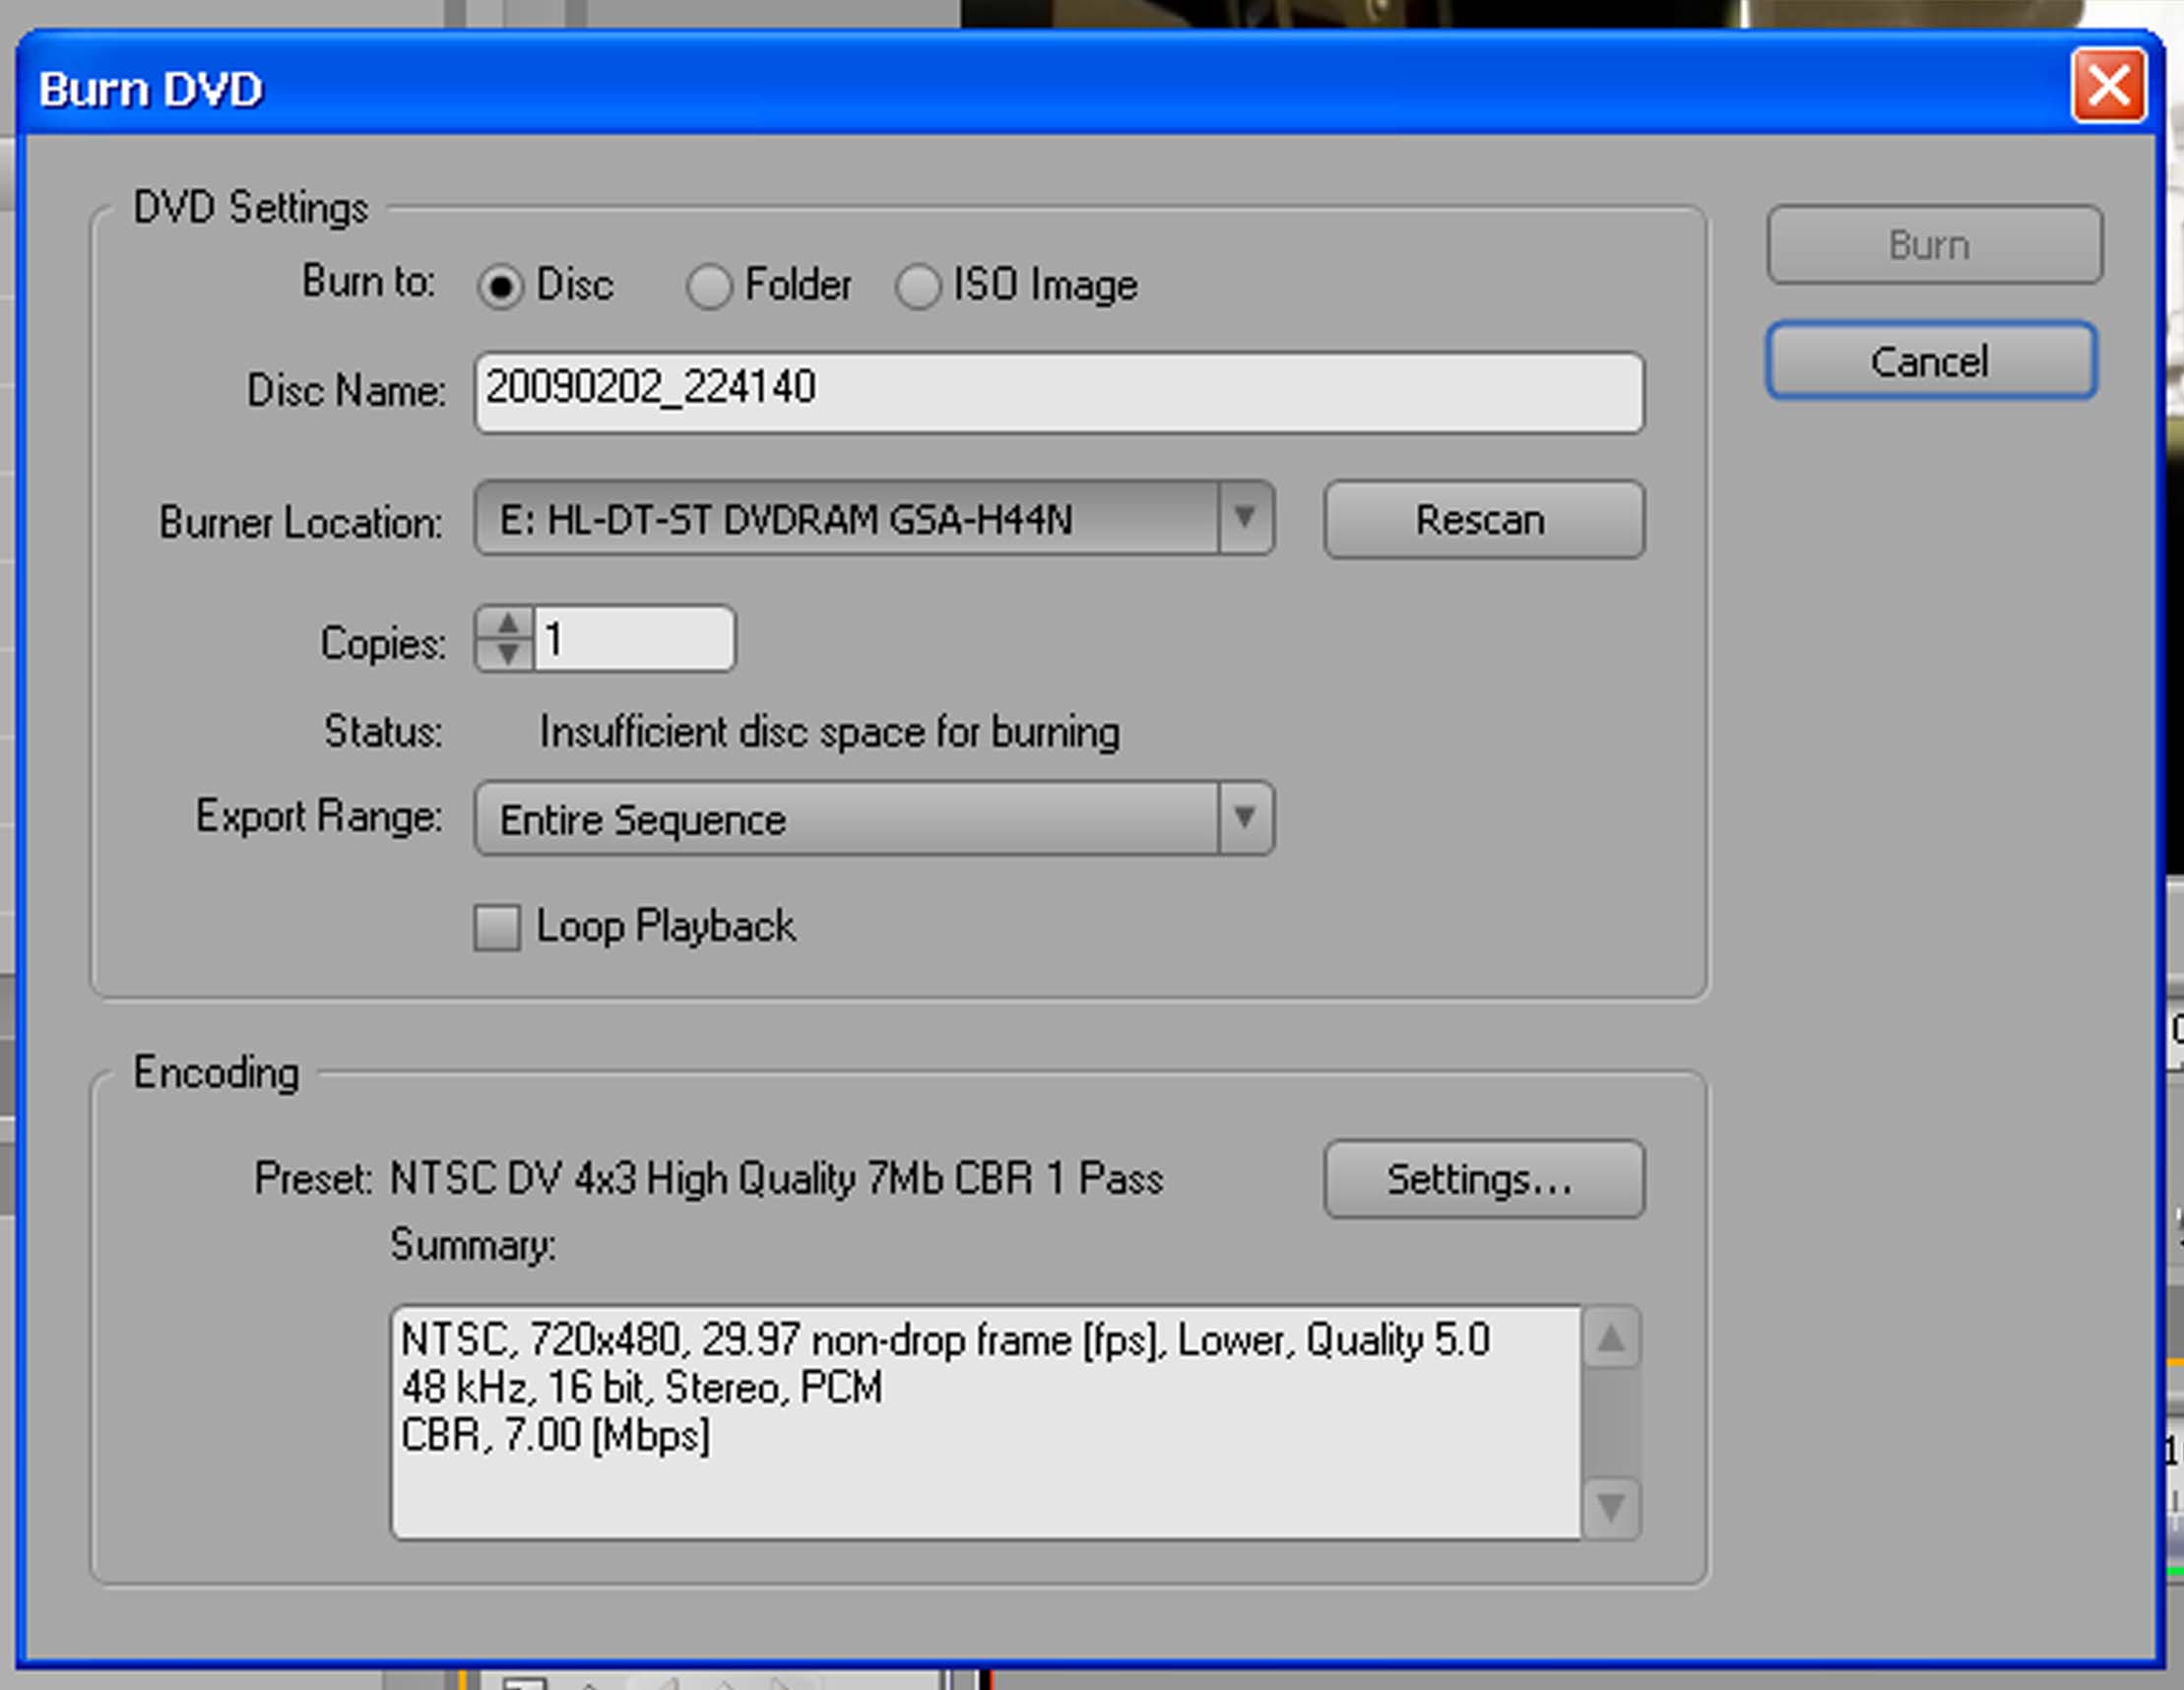Choose ISO Image burn option
Screen dimensions: 2184x1690
click(918, 287)
